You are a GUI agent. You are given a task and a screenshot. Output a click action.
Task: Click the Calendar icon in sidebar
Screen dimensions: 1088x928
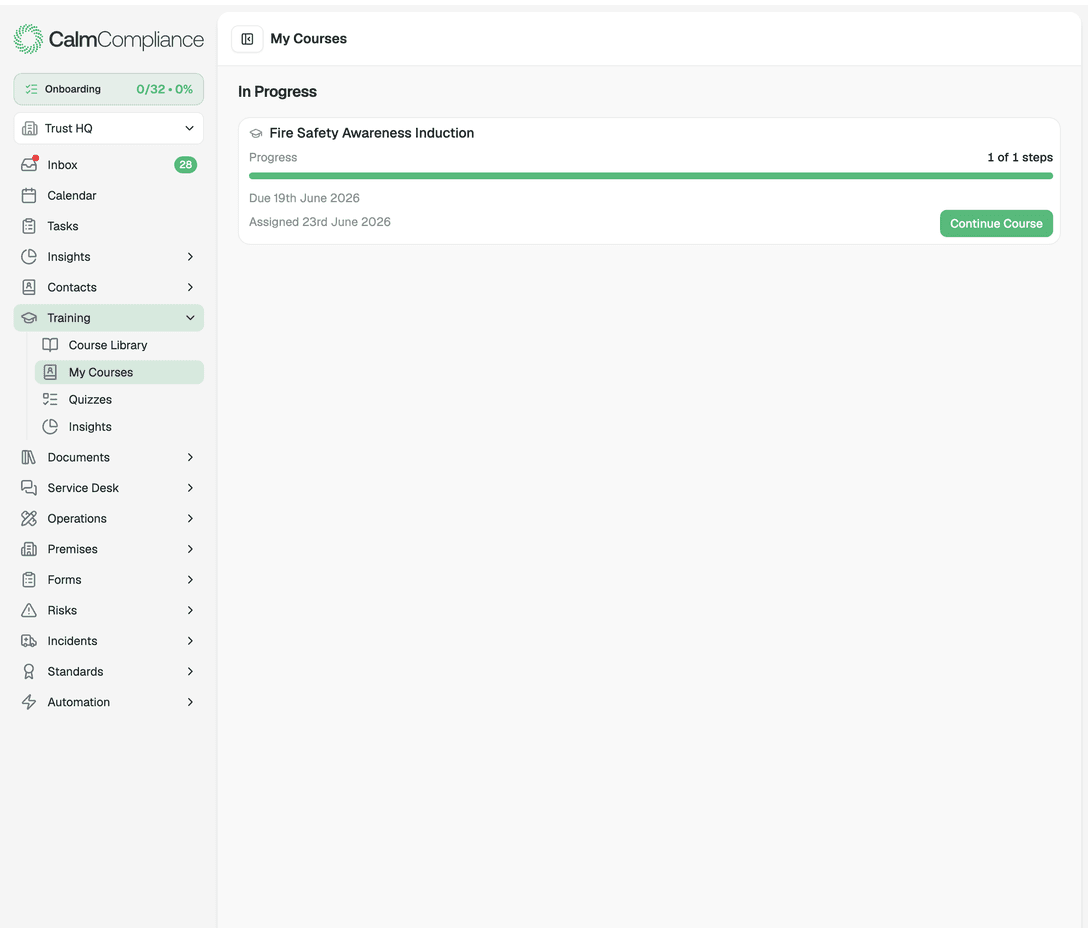click(29, 196)
